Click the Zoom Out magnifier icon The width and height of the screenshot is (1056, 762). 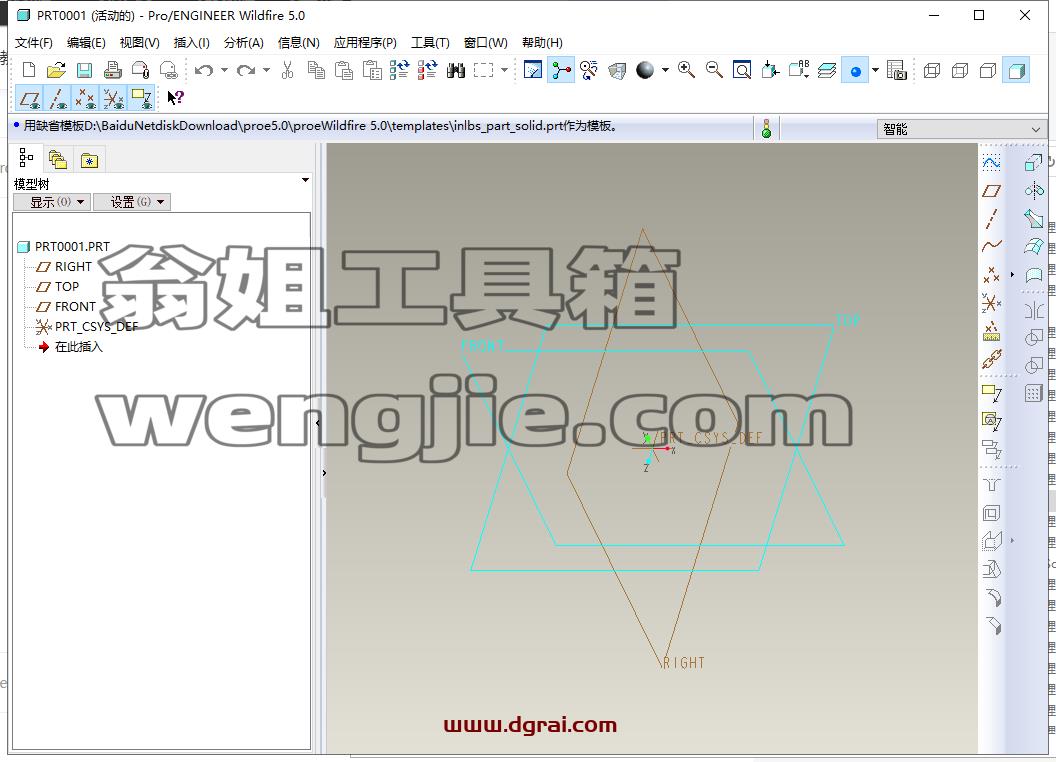coord(714,69)
